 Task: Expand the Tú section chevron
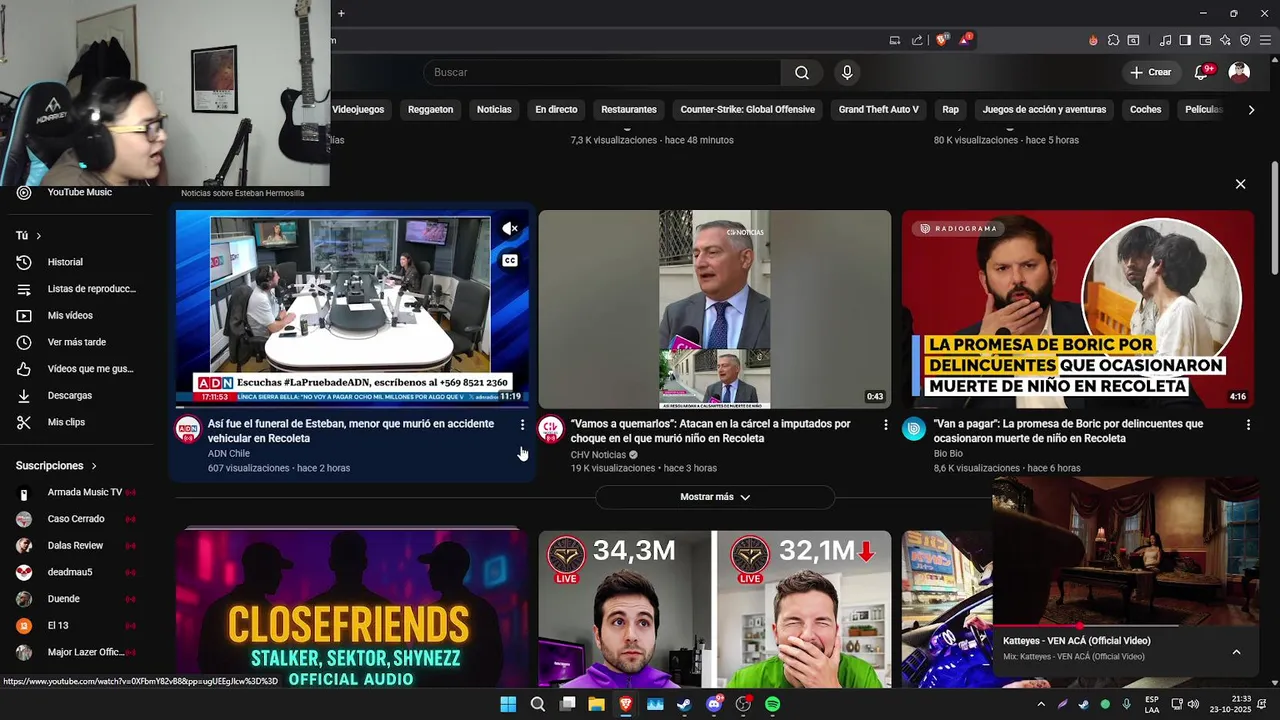(x=39, y=236)
